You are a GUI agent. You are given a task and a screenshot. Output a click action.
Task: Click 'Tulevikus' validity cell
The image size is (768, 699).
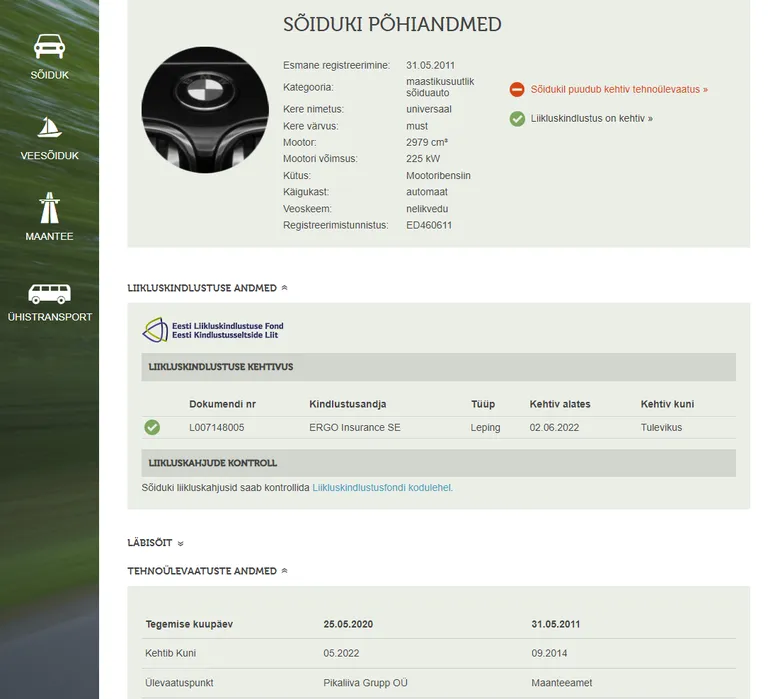click(661, 428)
